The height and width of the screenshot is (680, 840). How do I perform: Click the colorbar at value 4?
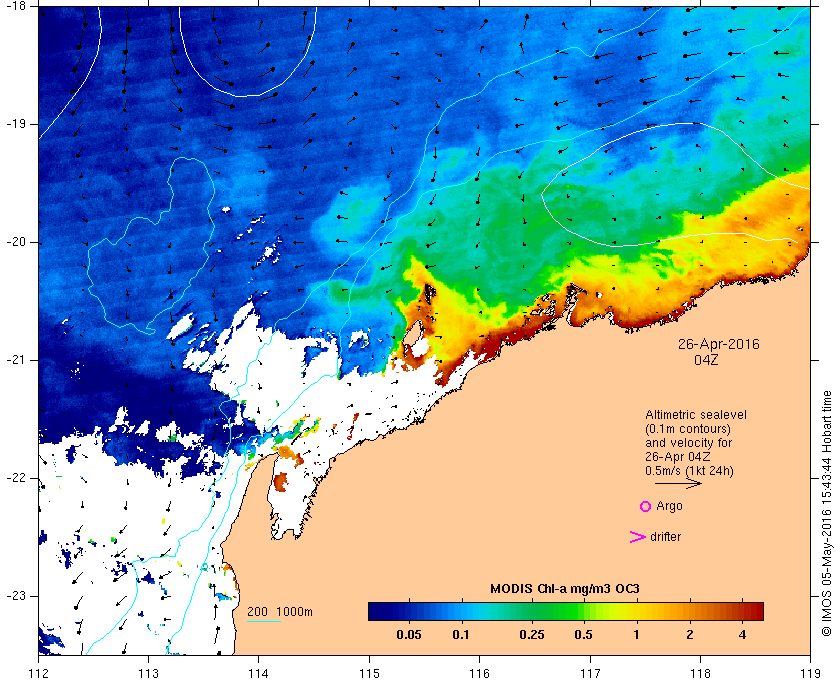742,611
